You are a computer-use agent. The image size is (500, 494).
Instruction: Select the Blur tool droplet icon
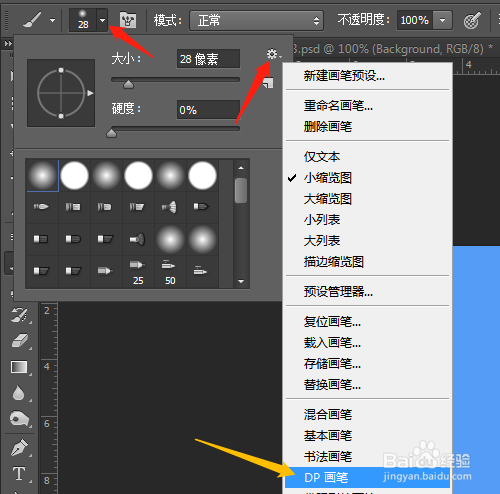point(19,393)
